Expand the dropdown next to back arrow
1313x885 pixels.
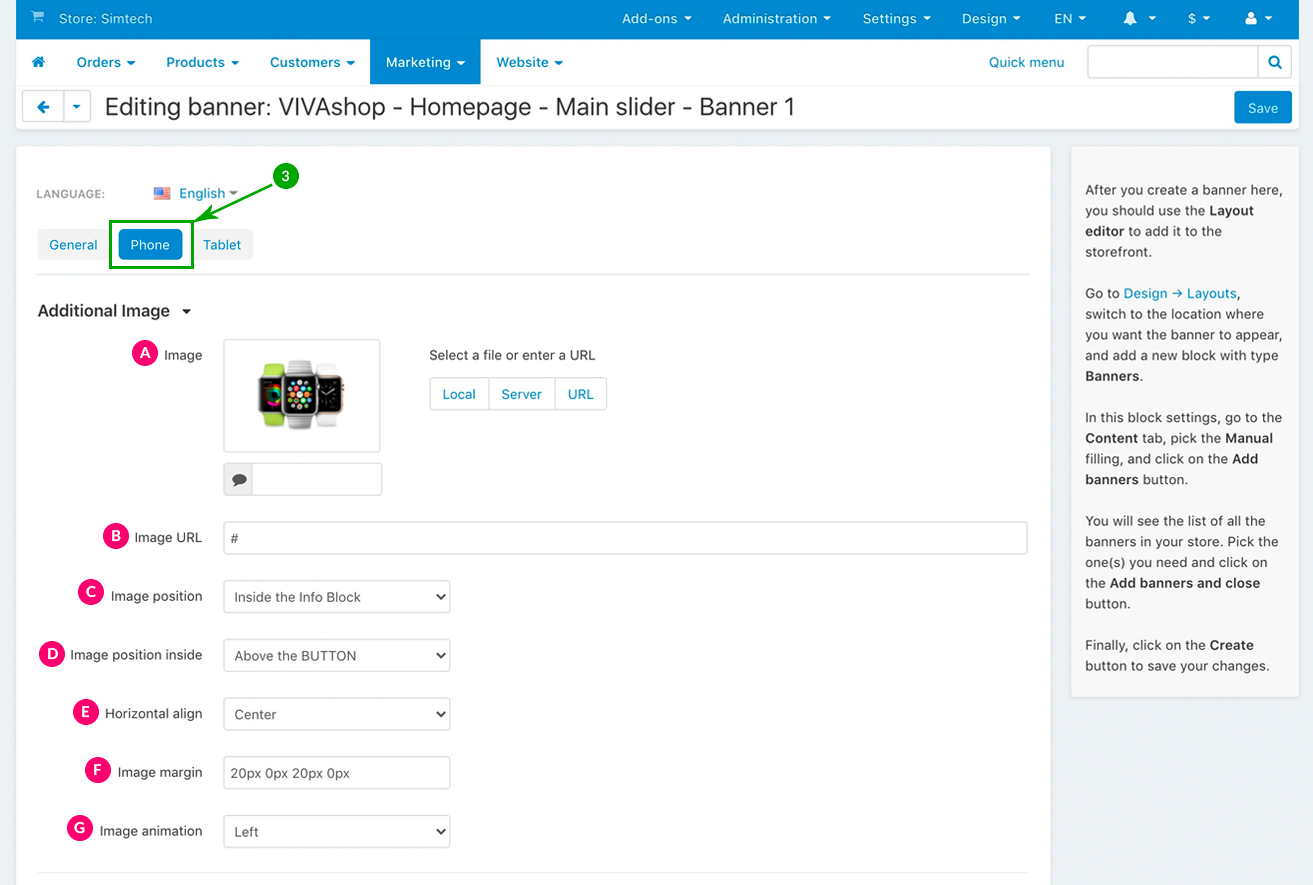tap(78, 107)
